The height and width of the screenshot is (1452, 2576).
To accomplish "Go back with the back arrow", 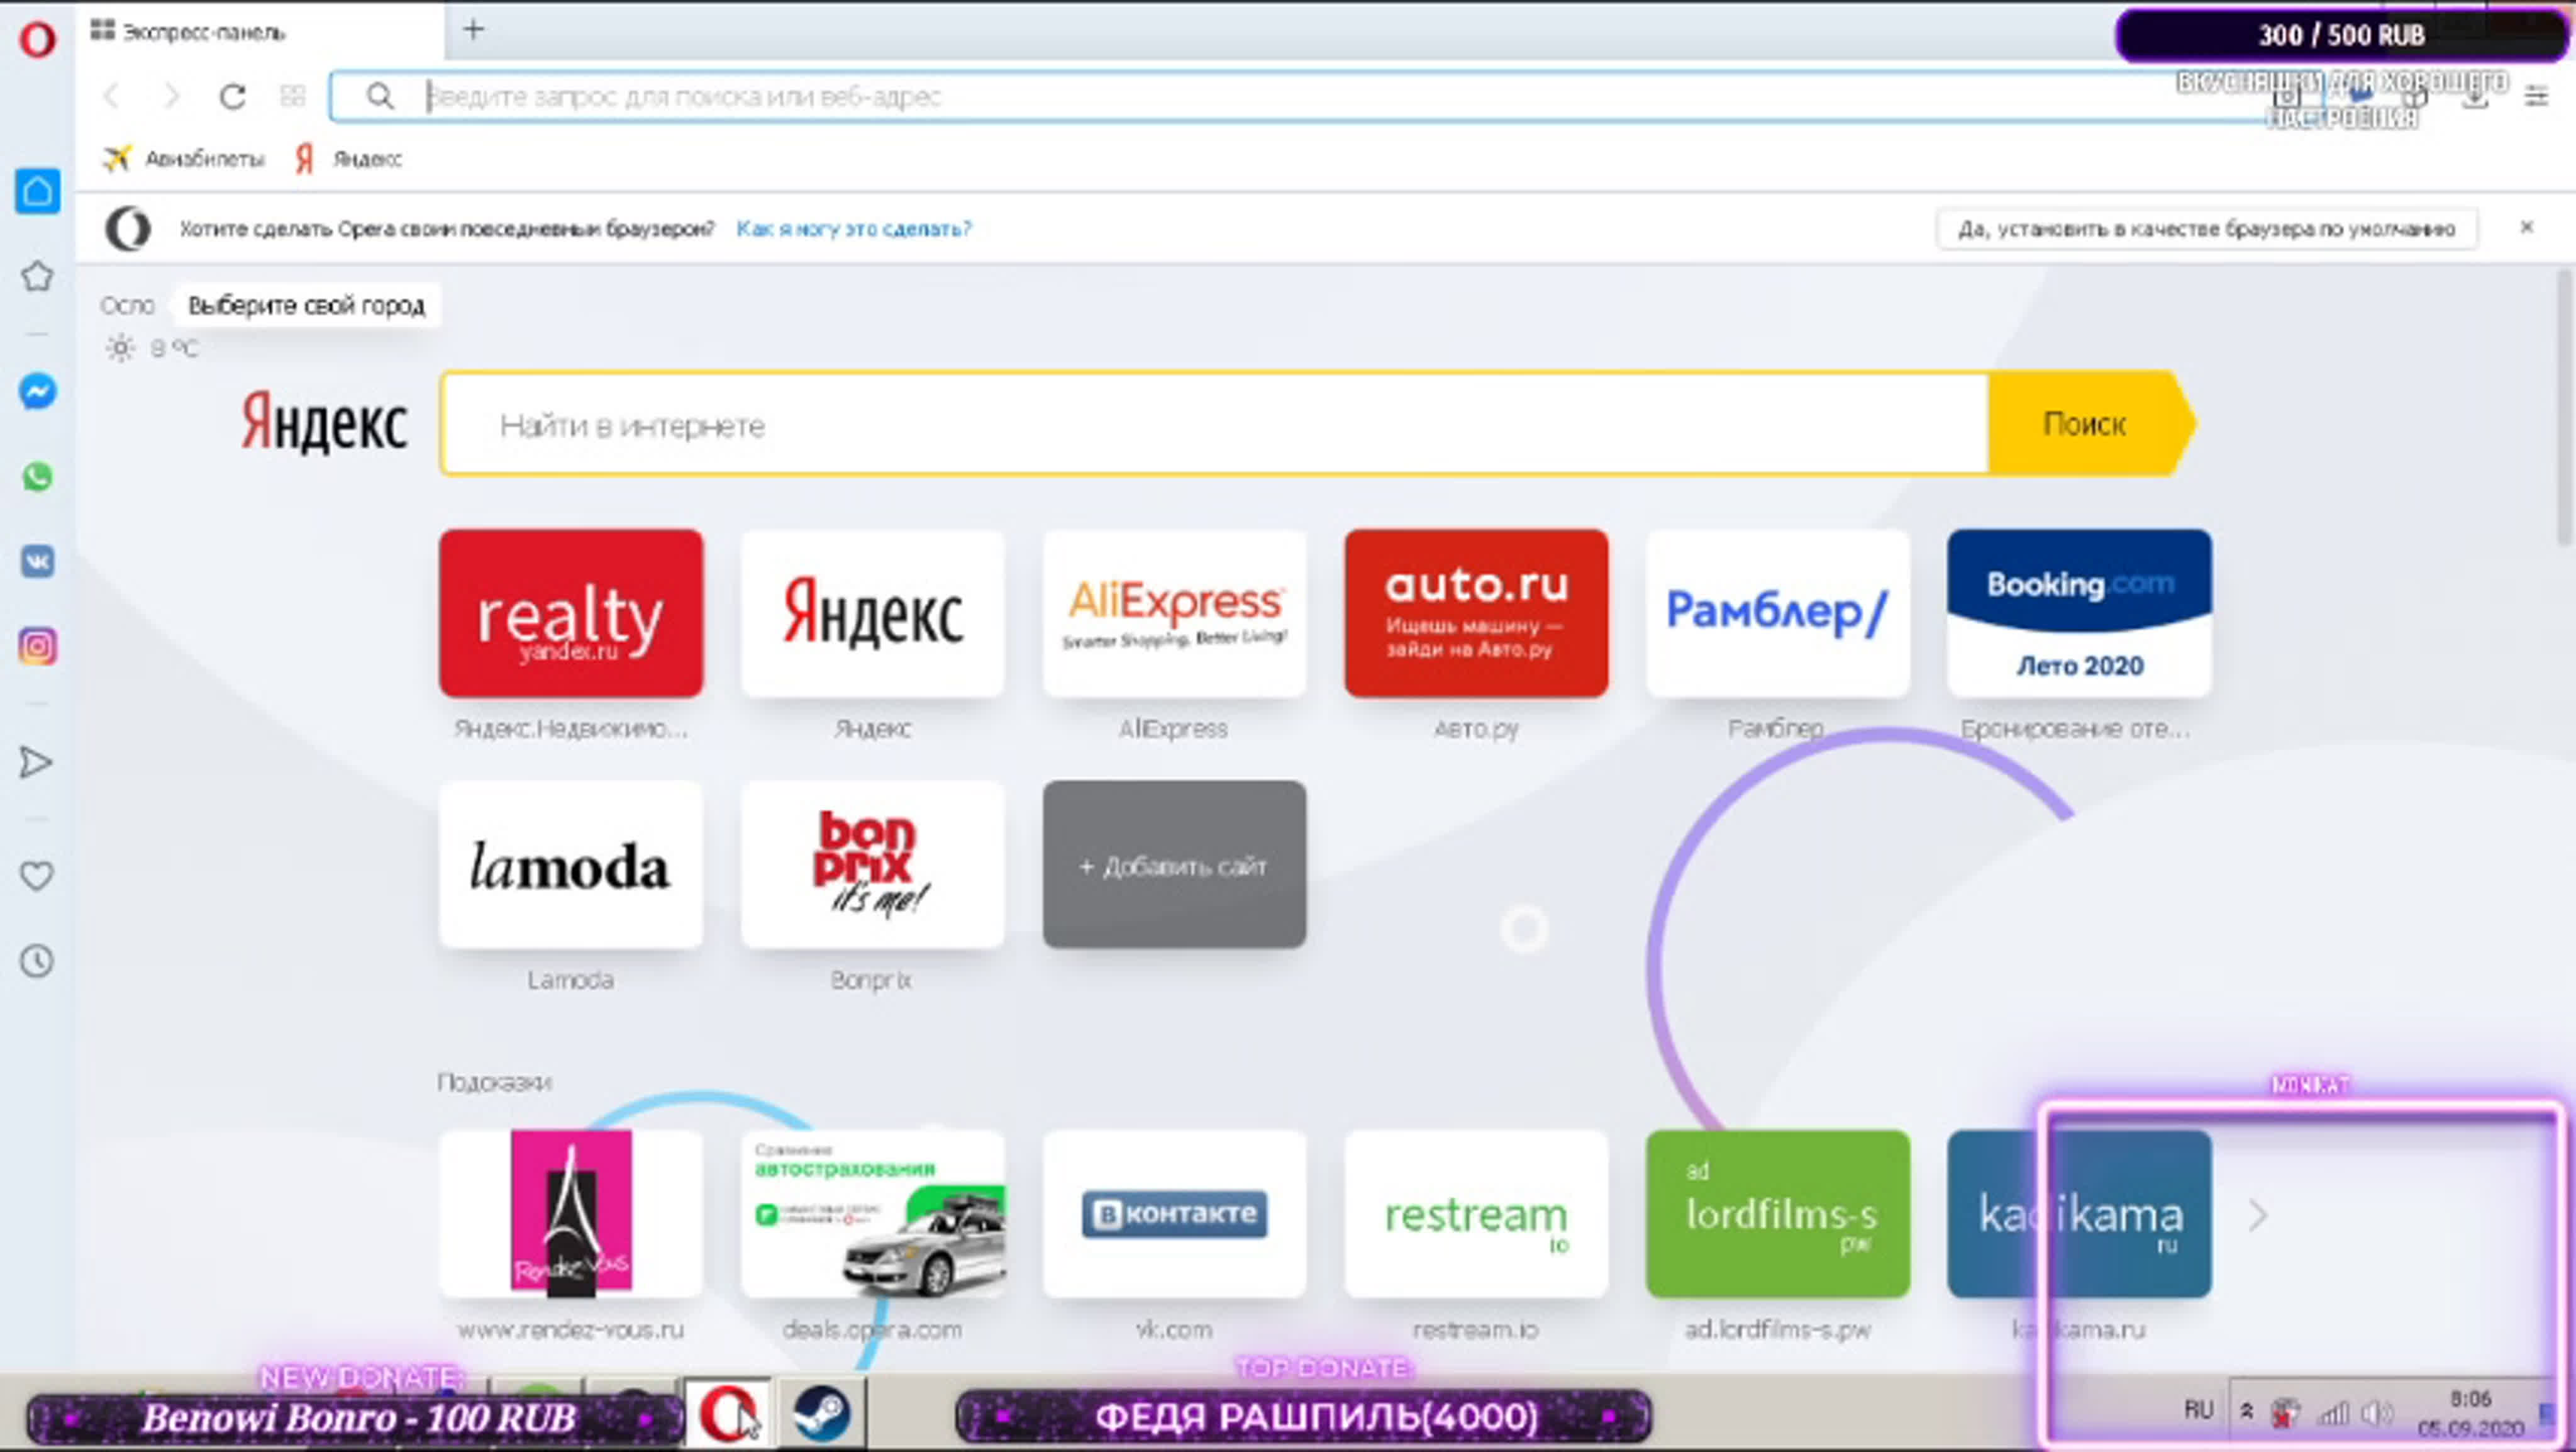I will pos(111,96).
